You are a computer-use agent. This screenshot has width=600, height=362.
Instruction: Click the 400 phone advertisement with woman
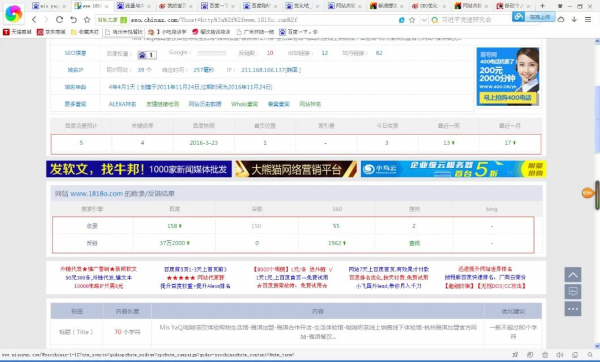507,76
